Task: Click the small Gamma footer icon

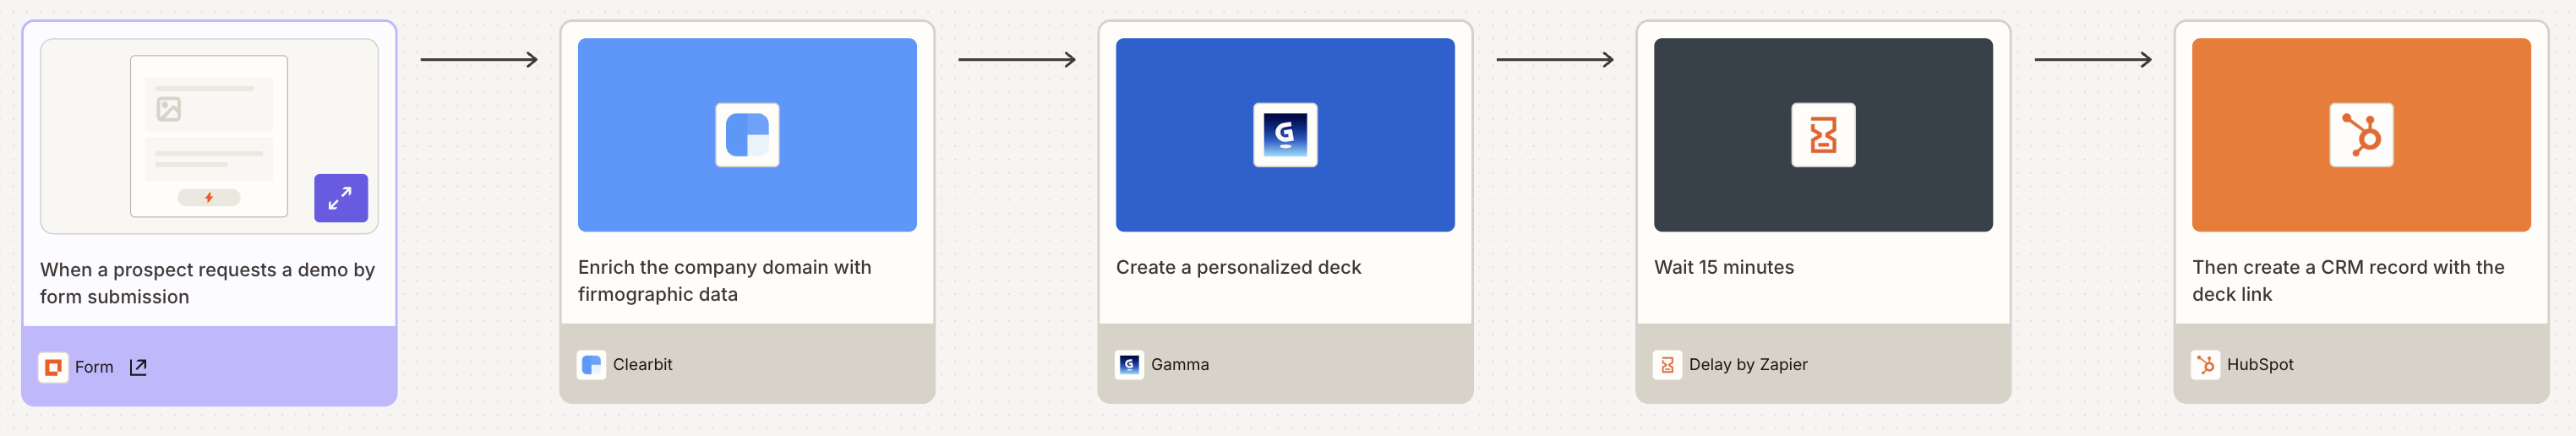Action: click(1129, 365)
